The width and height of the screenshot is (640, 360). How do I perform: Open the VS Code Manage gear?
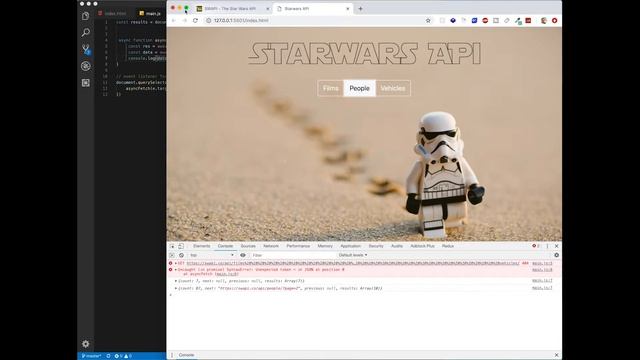(85, 344)
